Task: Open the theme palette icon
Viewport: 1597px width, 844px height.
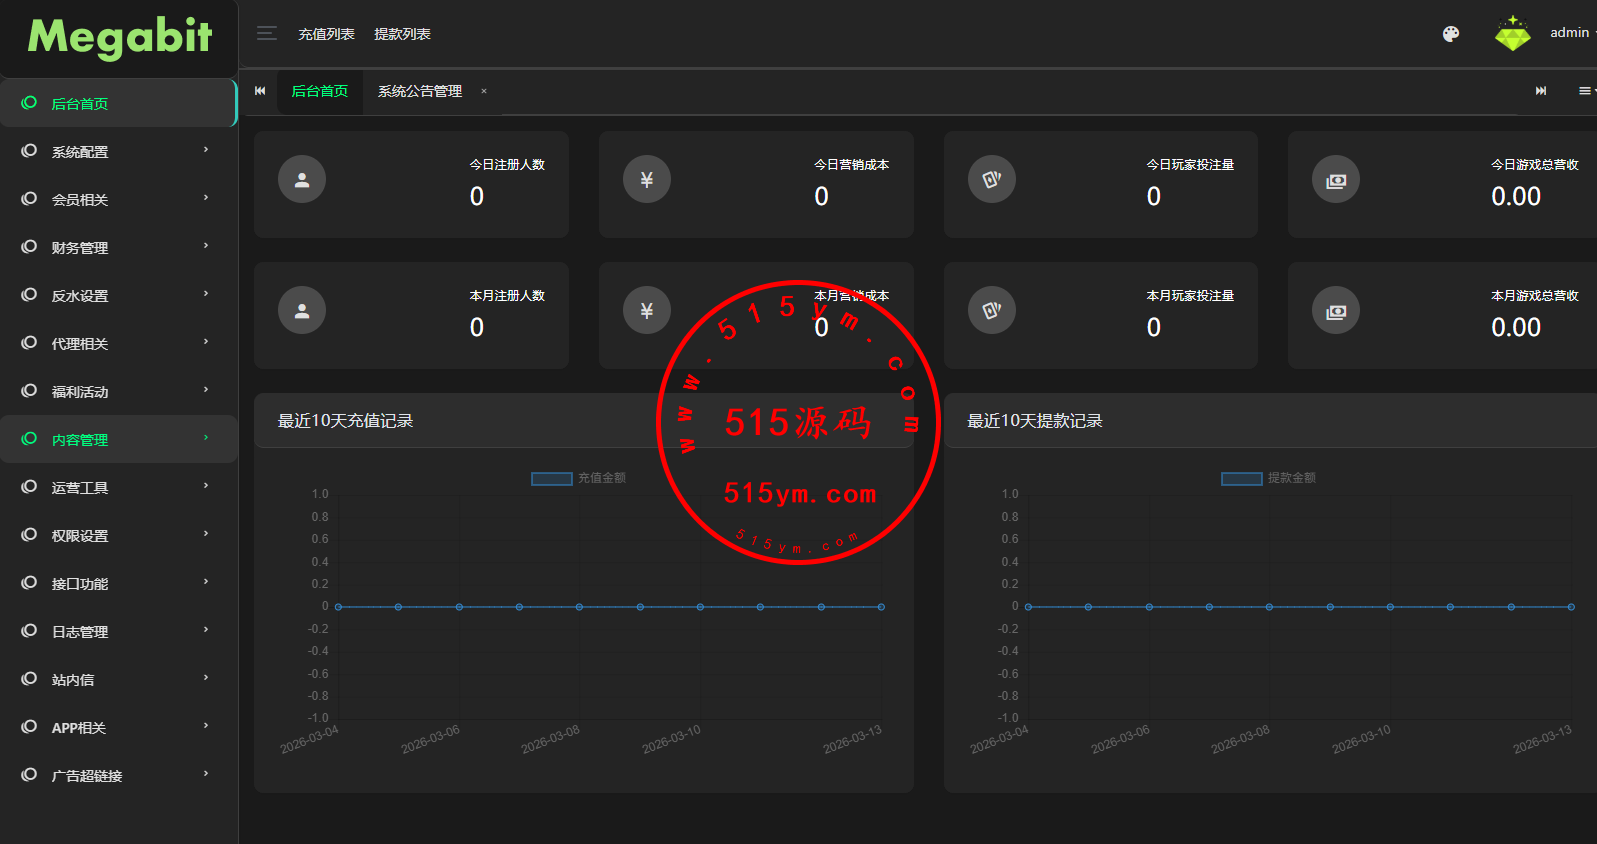Action: click(1450, 34)
